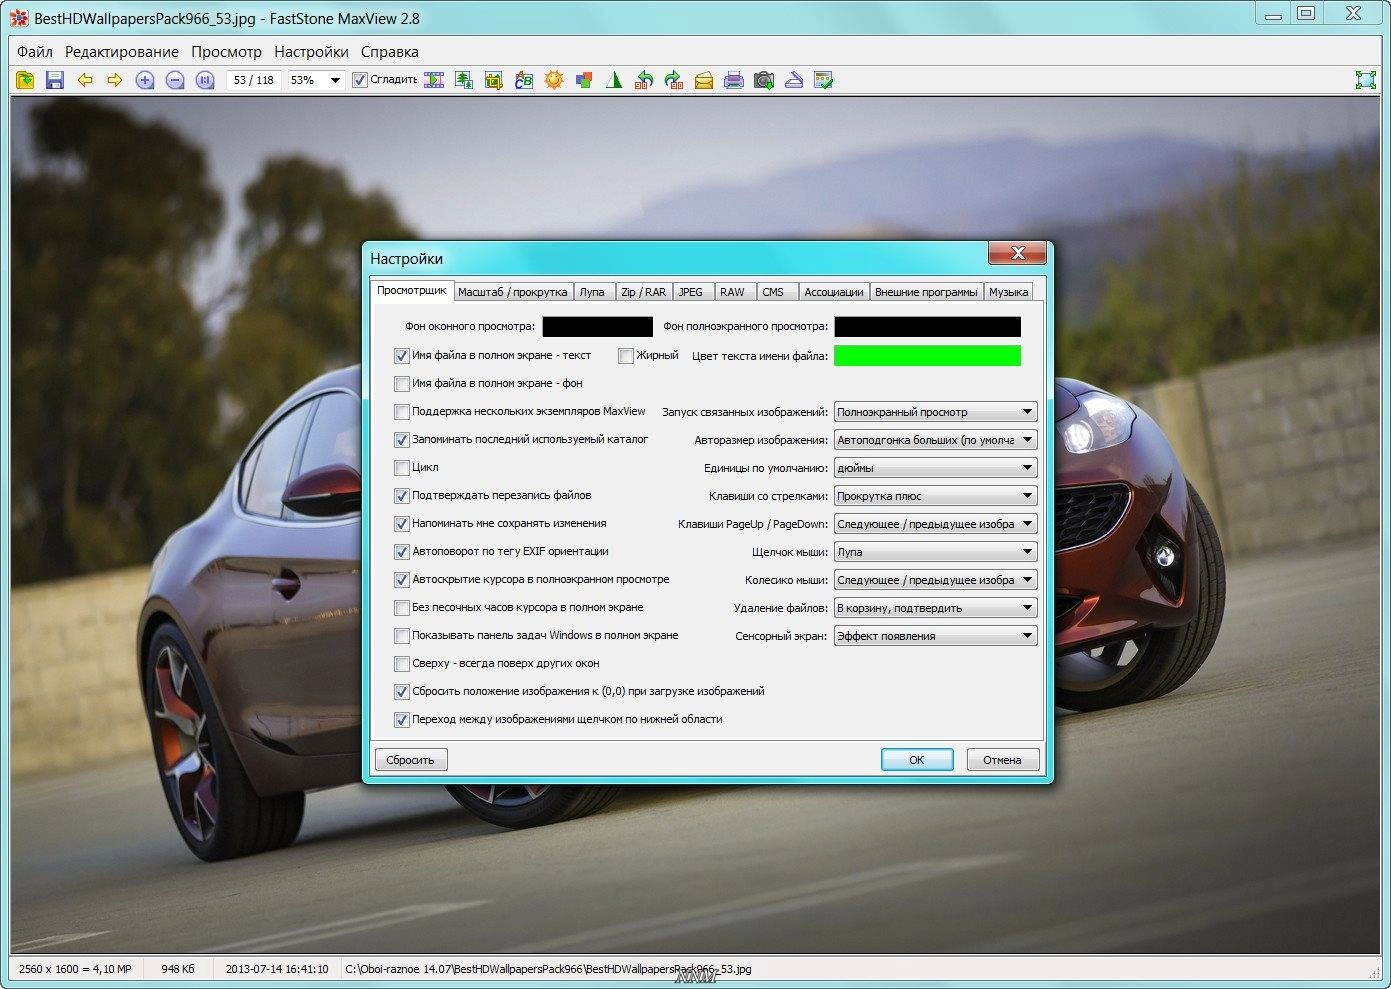Toggle Подтверждать перезапись файлов
The width and height of the screenshot is (1391, 989).
[x=401, y=495]
